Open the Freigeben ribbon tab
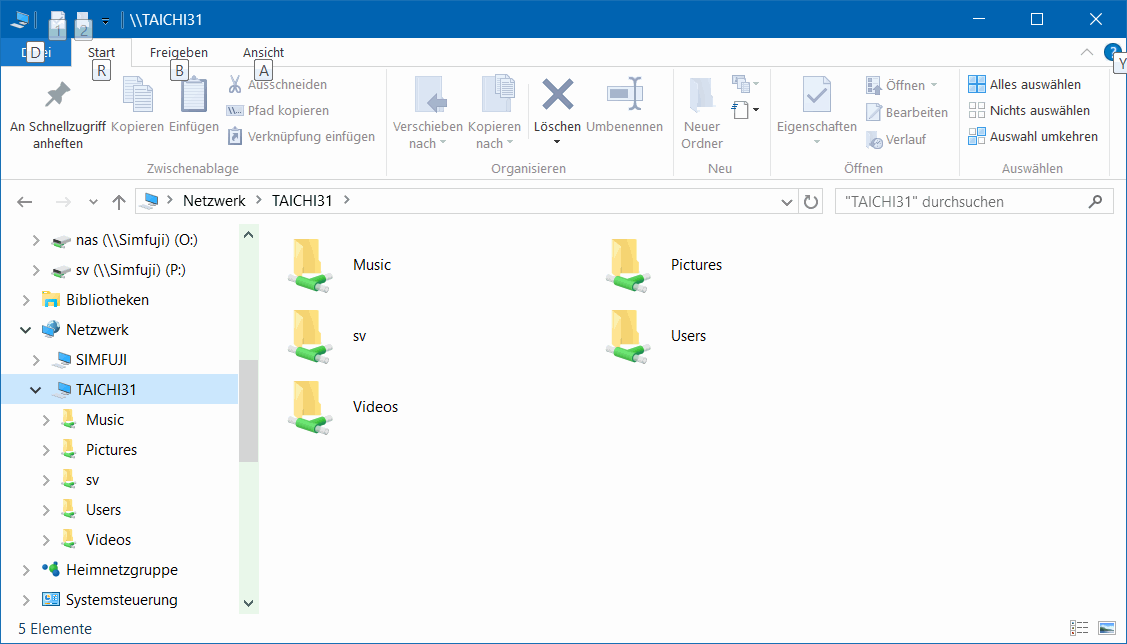This screenshot has height=644, width=1127. [179, 53]
